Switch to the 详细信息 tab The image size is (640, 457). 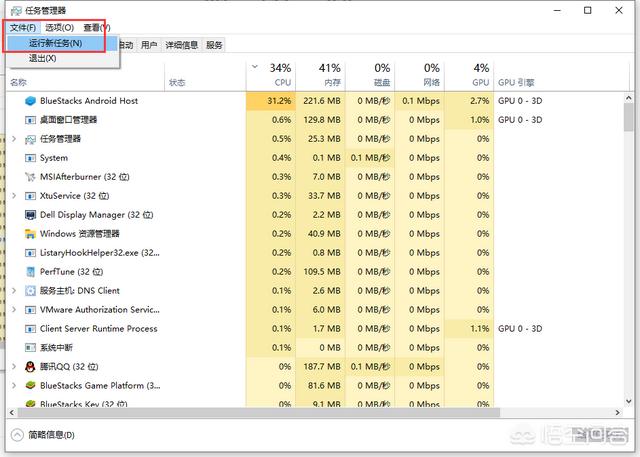(182, 45)
